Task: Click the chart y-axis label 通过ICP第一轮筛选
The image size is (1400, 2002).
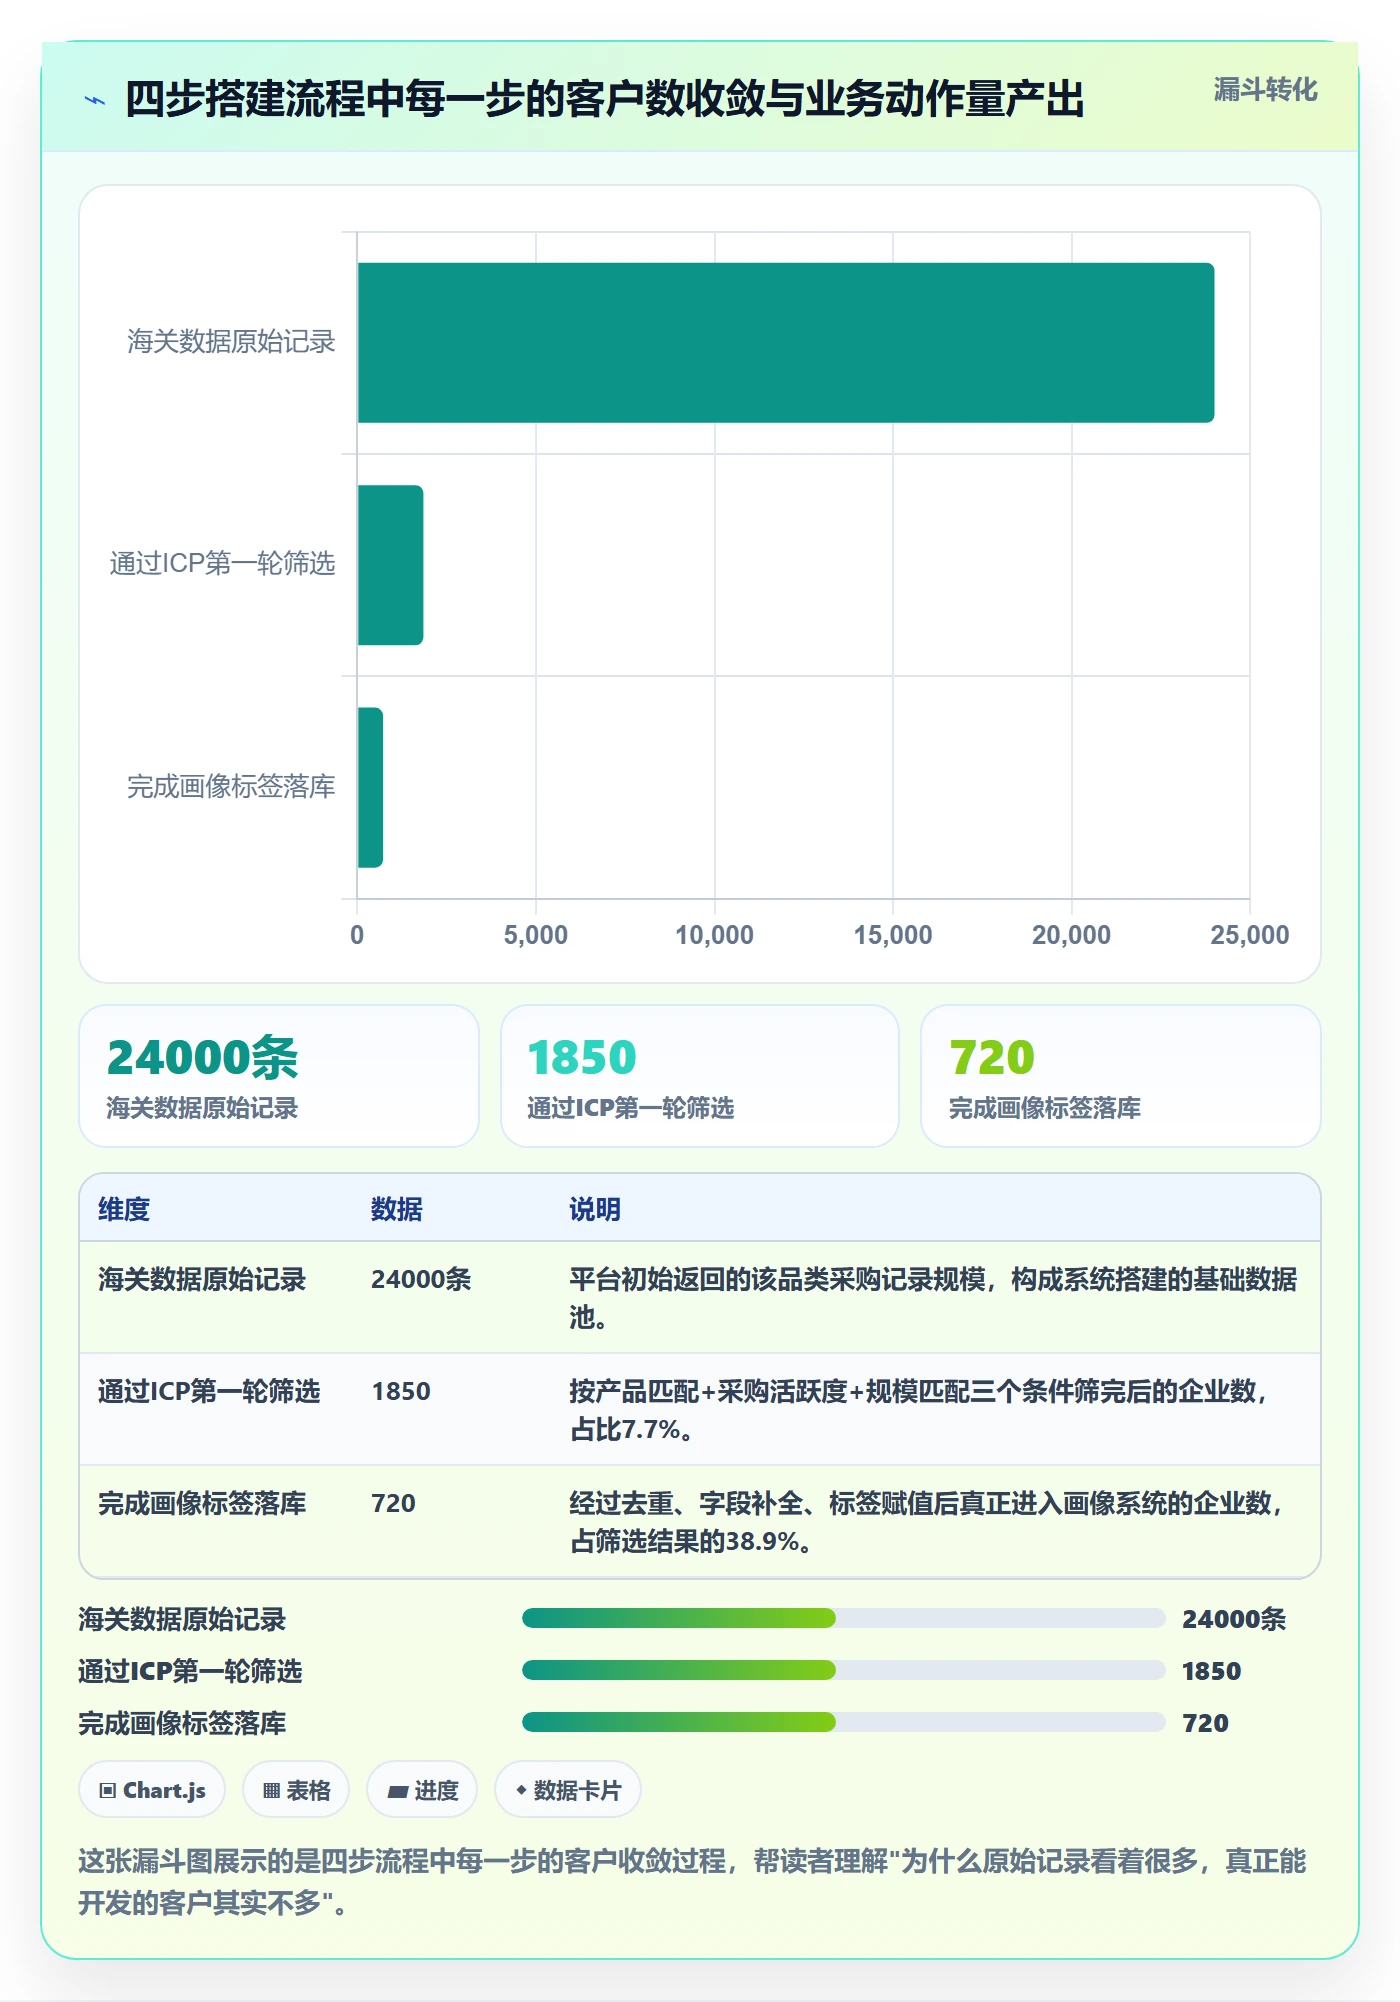Action: point(222,564)
